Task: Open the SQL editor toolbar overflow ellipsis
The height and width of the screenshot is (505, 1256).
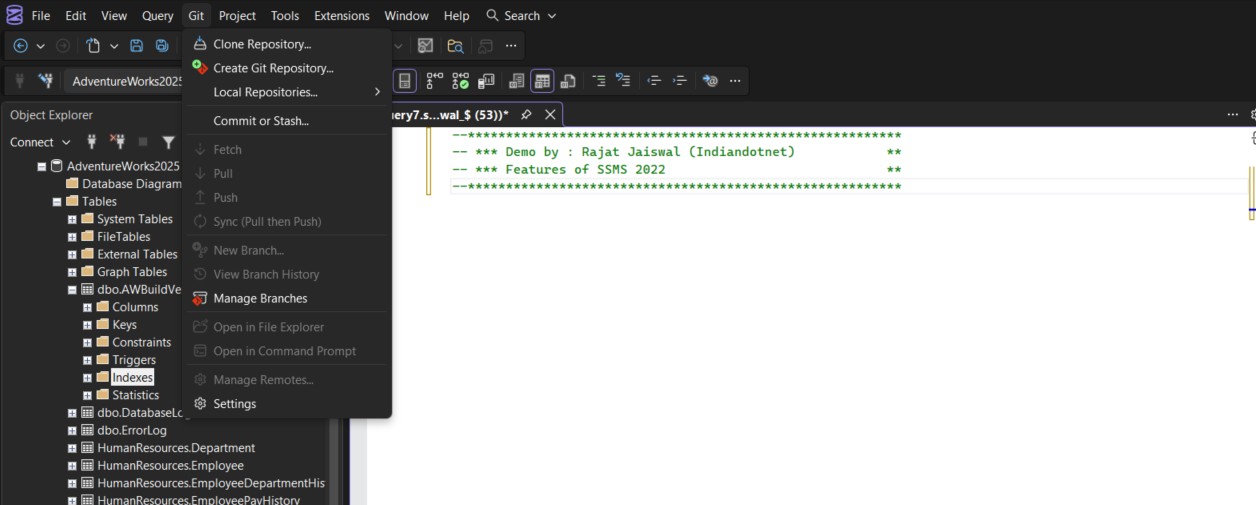Action: pyautogui.click(x=735, y=81)
